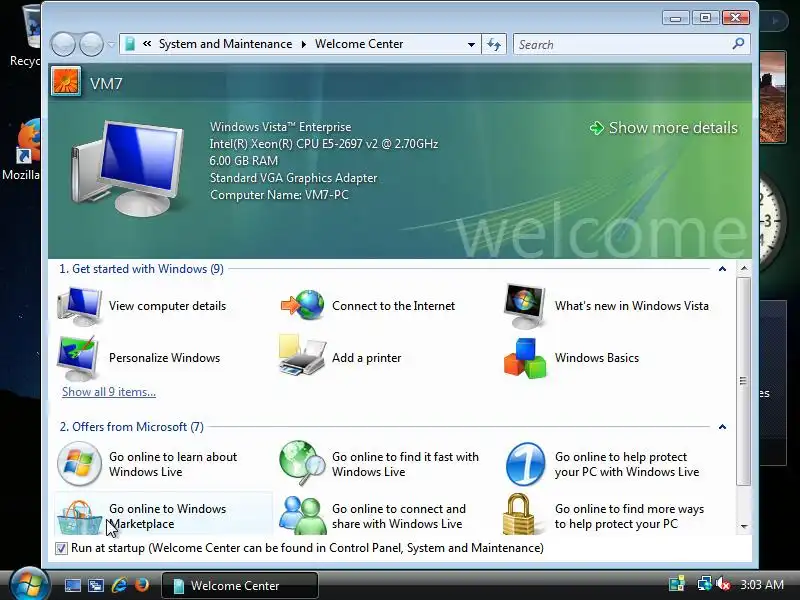Launch Internet Explorer from Quick Launch
Screen dimensions: 800x600
click(x=119, y=585)
